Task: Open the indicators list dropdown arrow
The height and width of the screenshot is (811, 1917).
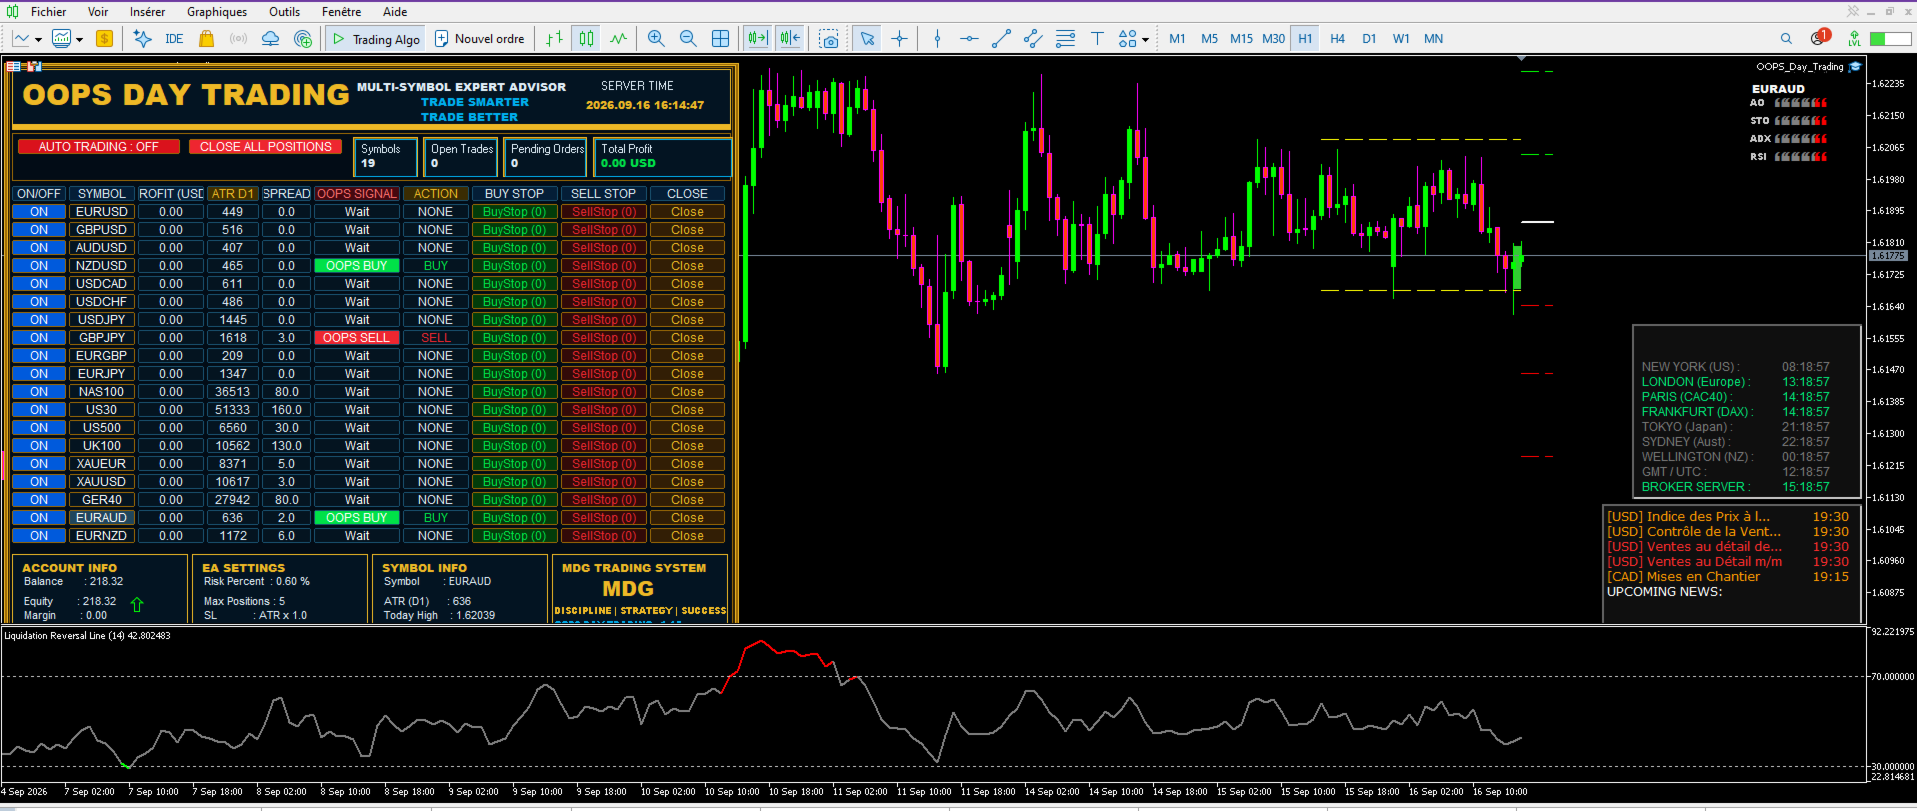Action: tap(78, 40)
